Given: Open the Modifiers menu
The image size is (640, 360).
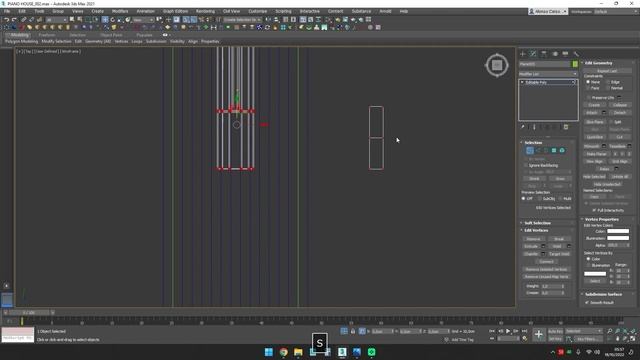Looking at the screenshot, I should click(x=120, y=11).
